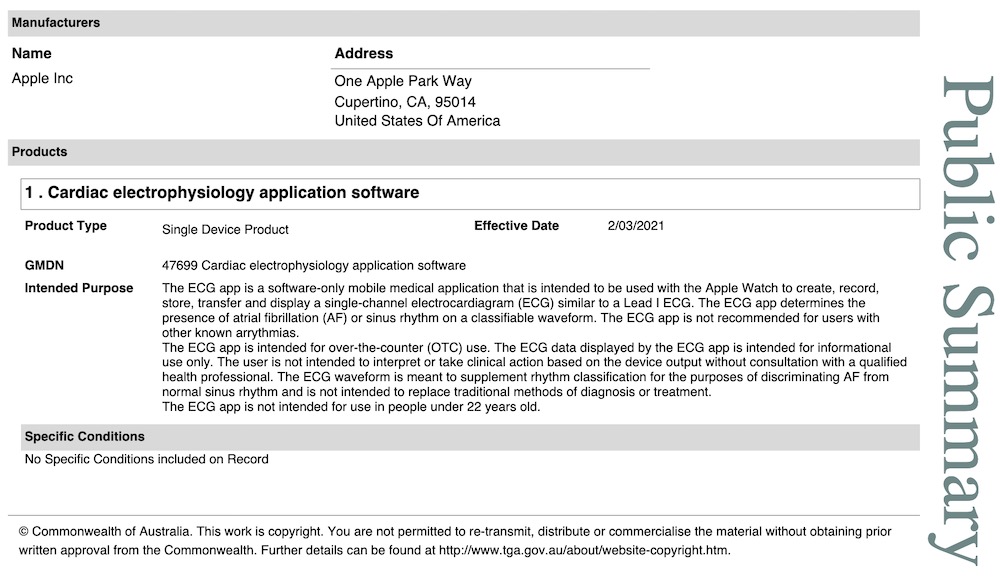Click No Specific Conditions included on Record
This screenshot has height=581, width=1000.
tap(147, 459)
